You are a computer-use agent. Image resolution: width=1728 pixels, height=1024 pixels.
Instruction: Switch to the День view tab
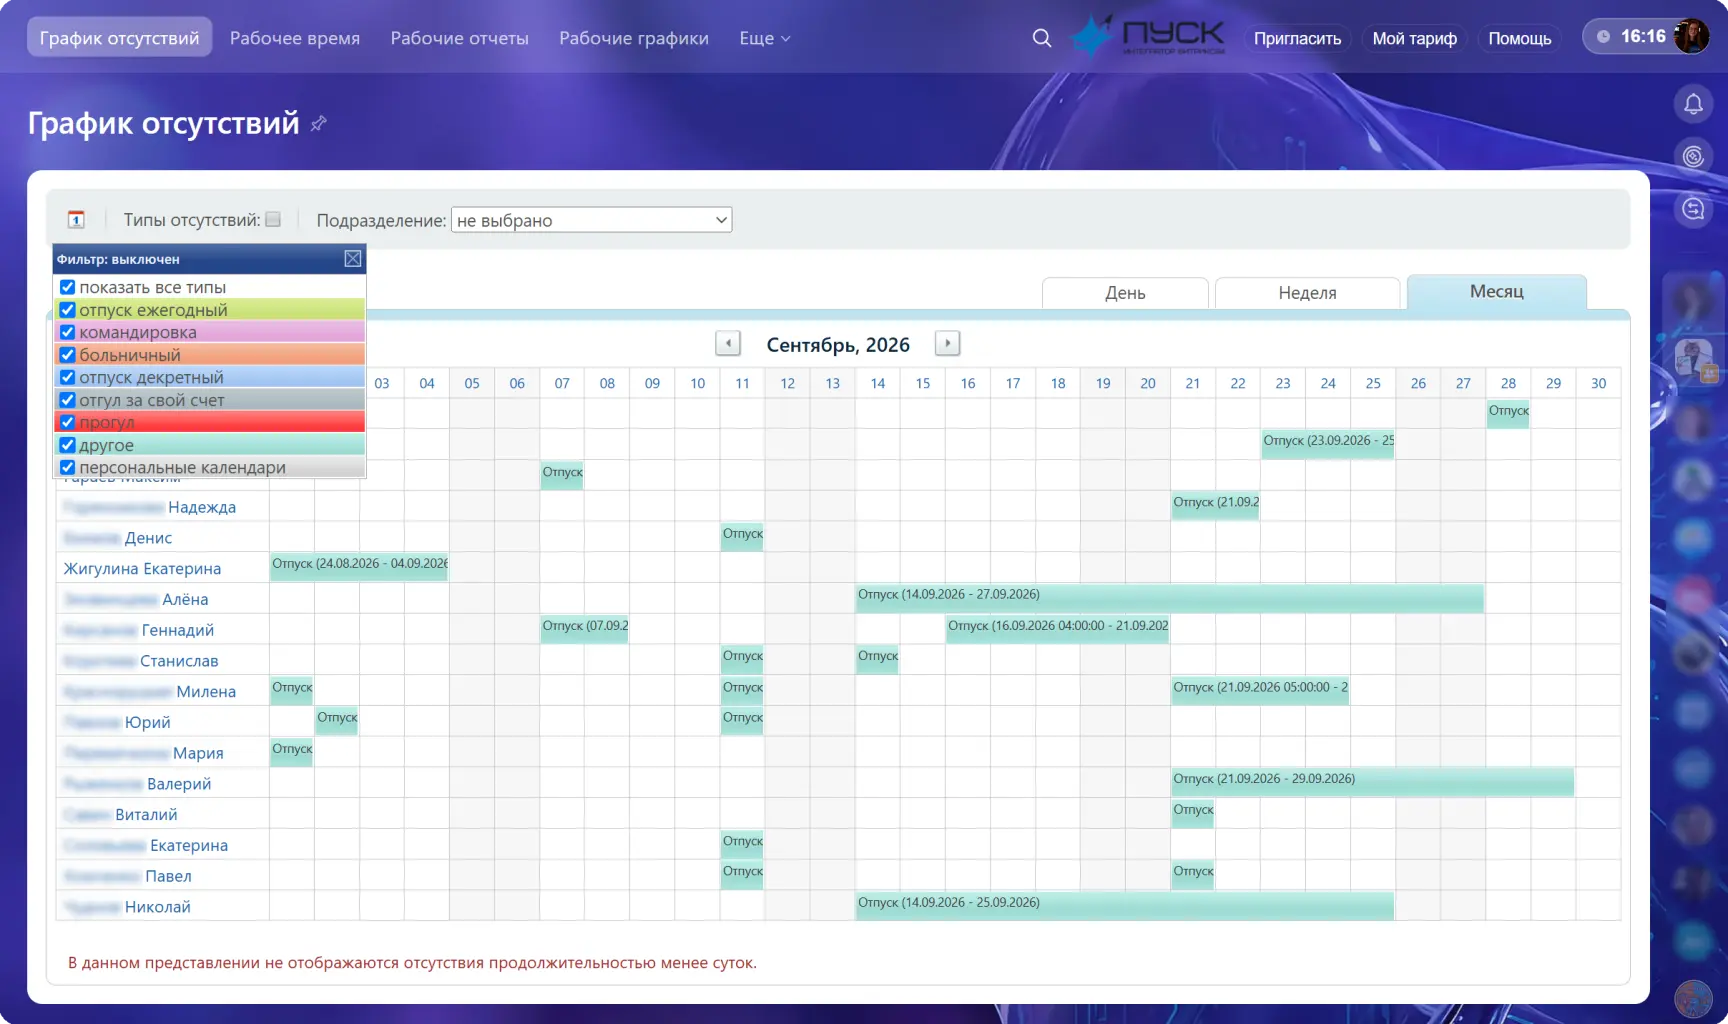point(1125,293)
